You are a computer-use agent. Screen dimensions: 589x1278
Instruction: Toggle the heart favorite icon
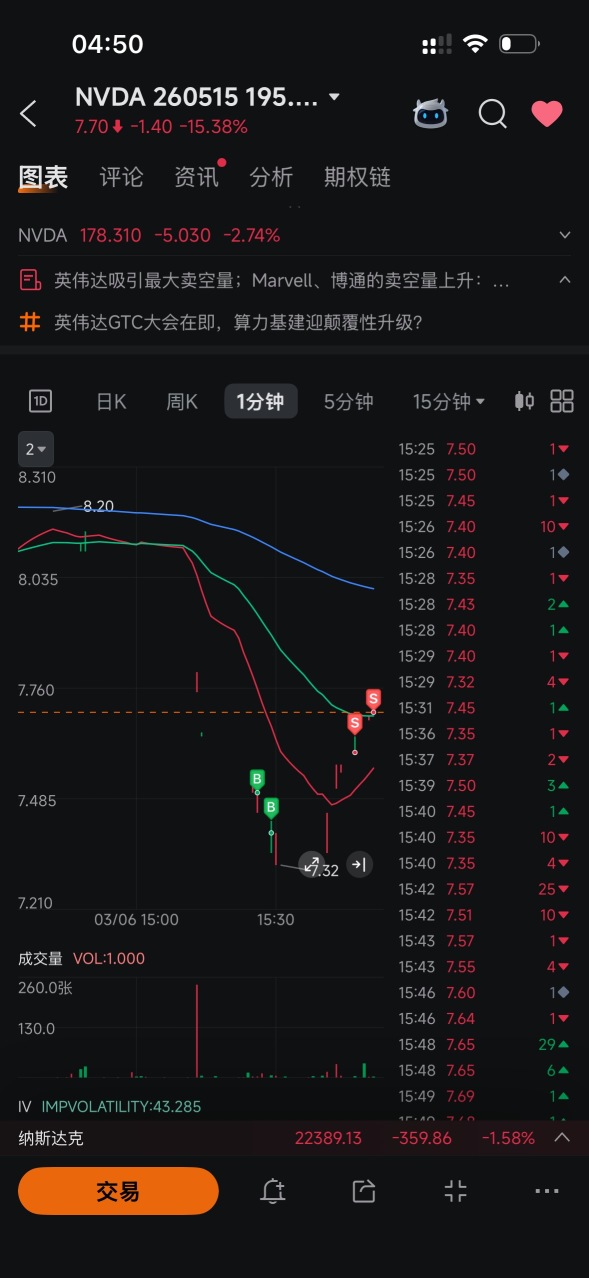coord(547,114)
